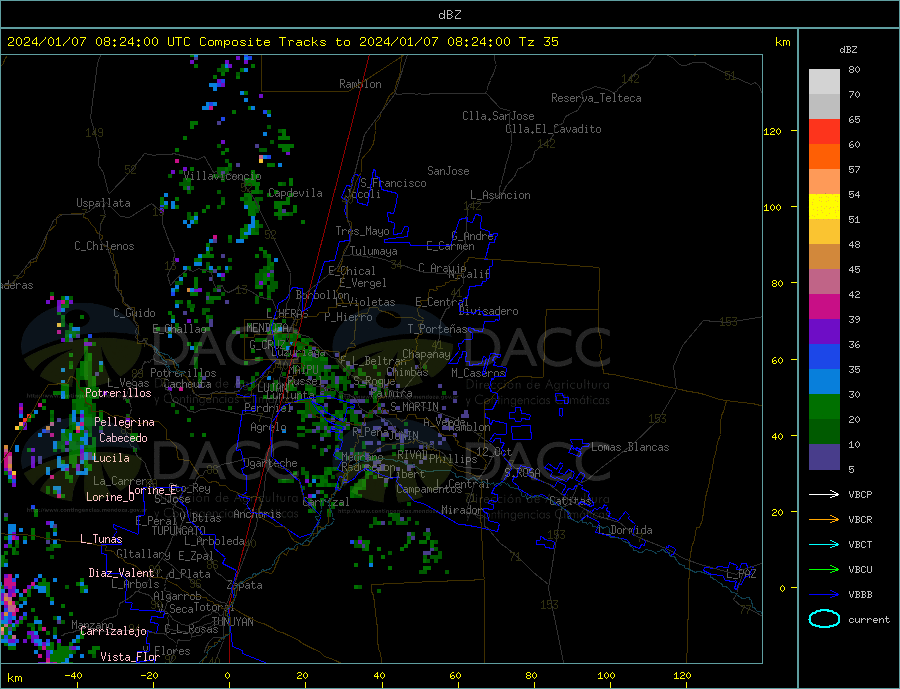Click the red 60 dBZ color swatch
Viewport: 900px width, 689px height.
(824, 131)
